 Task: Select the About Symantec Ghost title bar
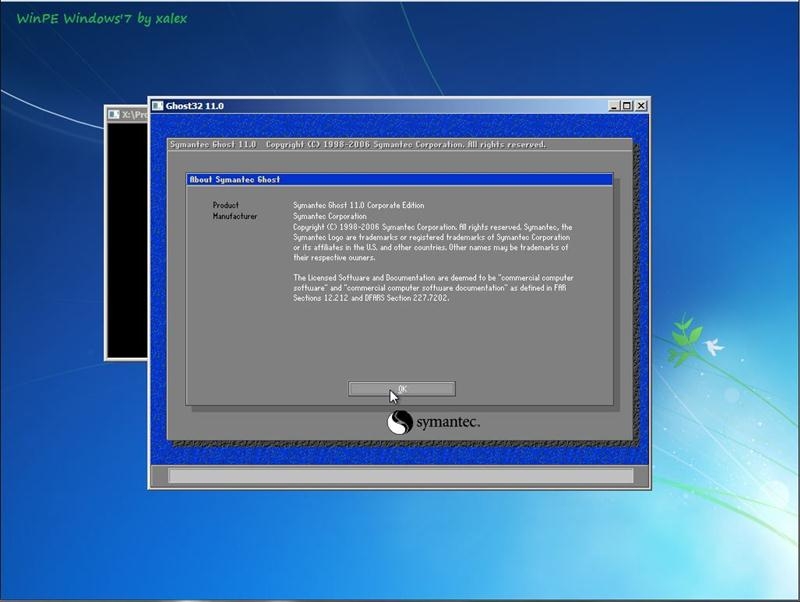coord(399,180)
